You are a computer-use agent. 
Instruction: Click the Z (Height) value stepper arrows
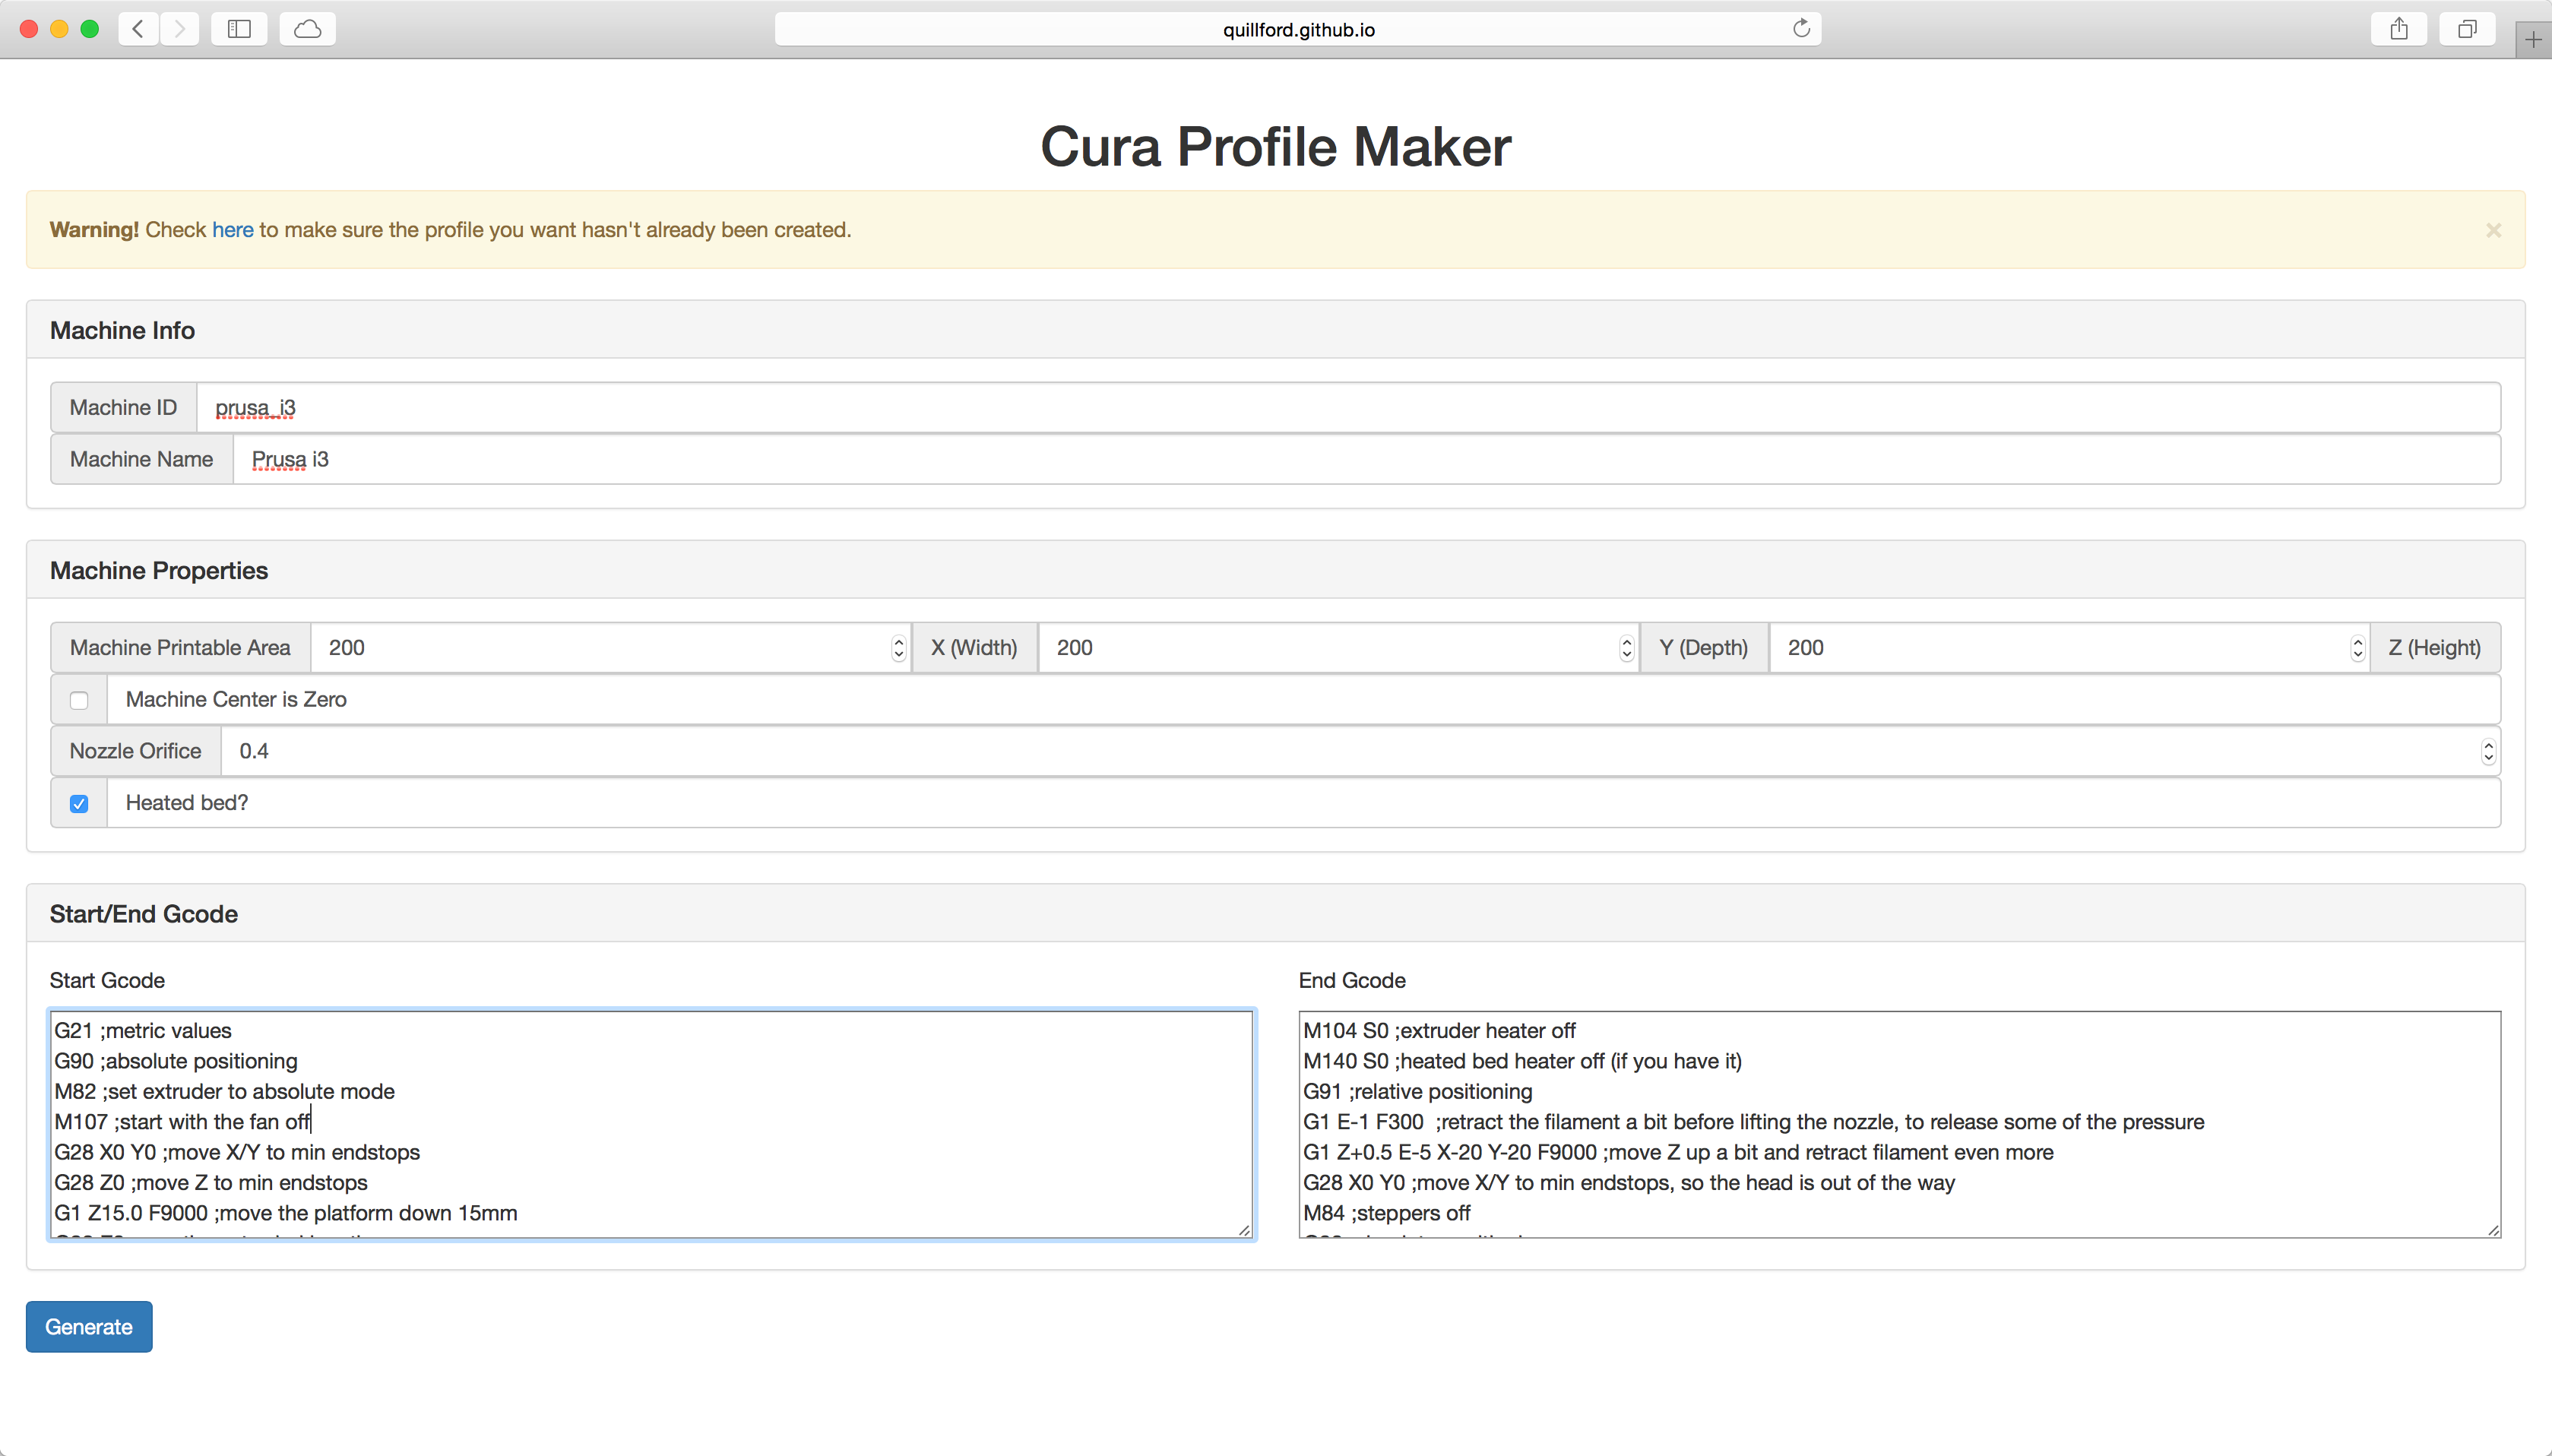point(2357,648)
